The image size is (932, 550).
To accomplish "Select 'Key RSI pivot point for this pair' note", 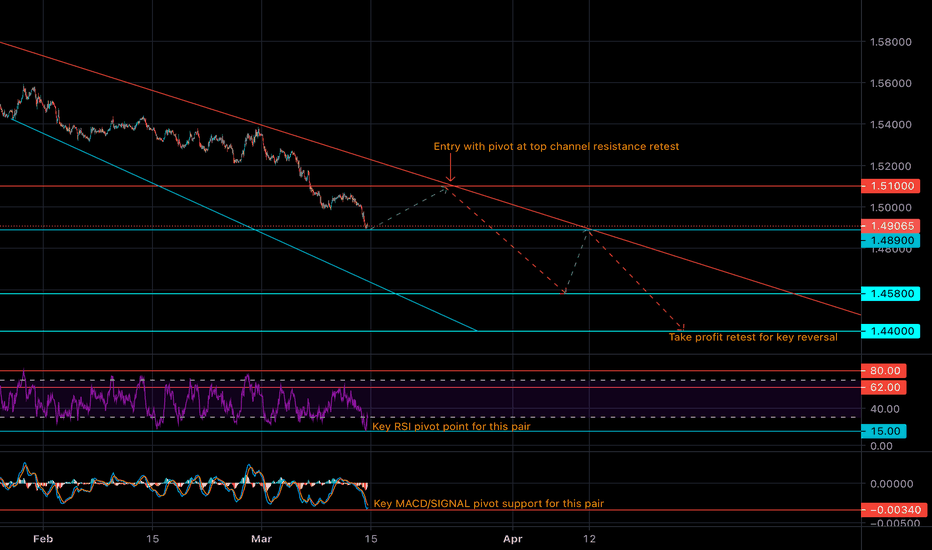I will click(x=451, y=426).
